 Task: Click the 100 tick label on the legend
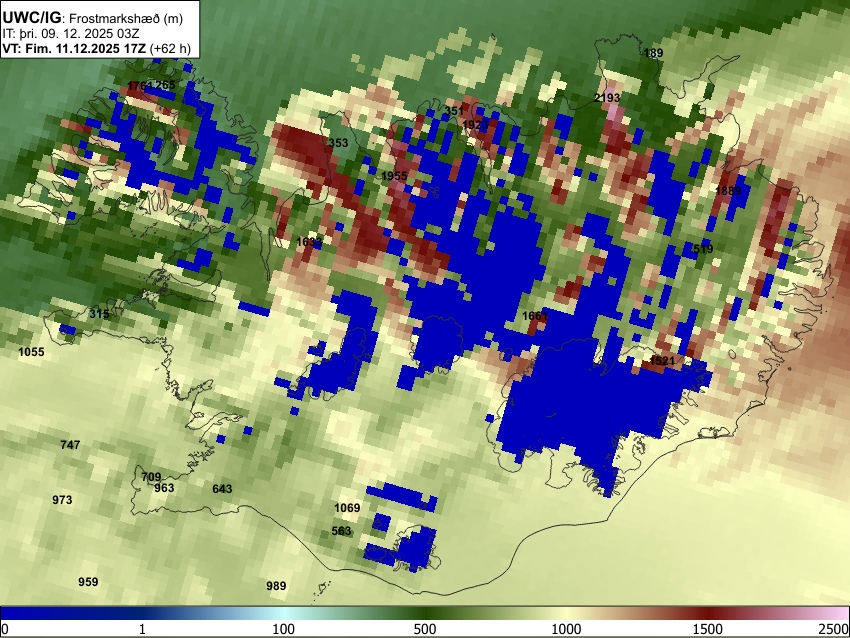[x=284, y=629]
